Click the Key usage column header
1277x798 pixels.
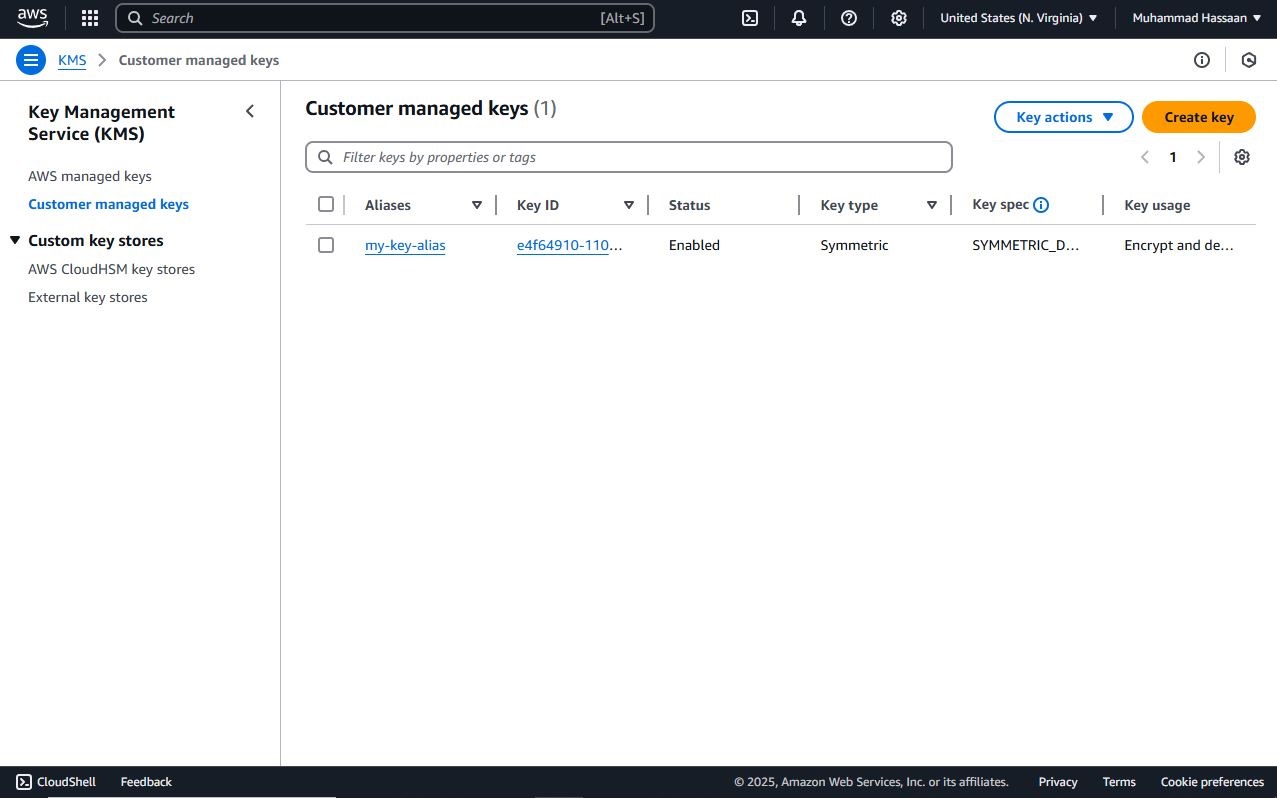(1157, 205)
